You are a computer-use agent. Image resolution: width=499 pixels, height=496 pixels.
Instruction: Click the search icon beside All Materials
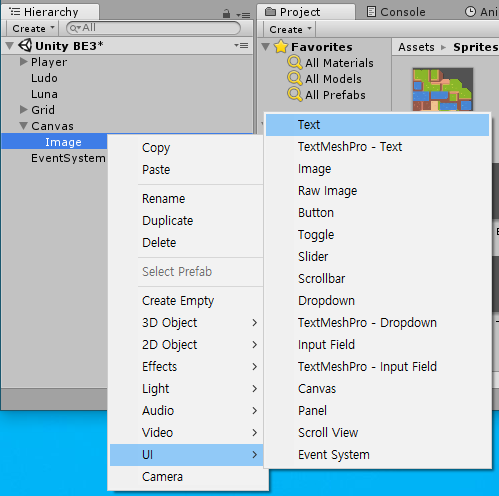point(295,62)
